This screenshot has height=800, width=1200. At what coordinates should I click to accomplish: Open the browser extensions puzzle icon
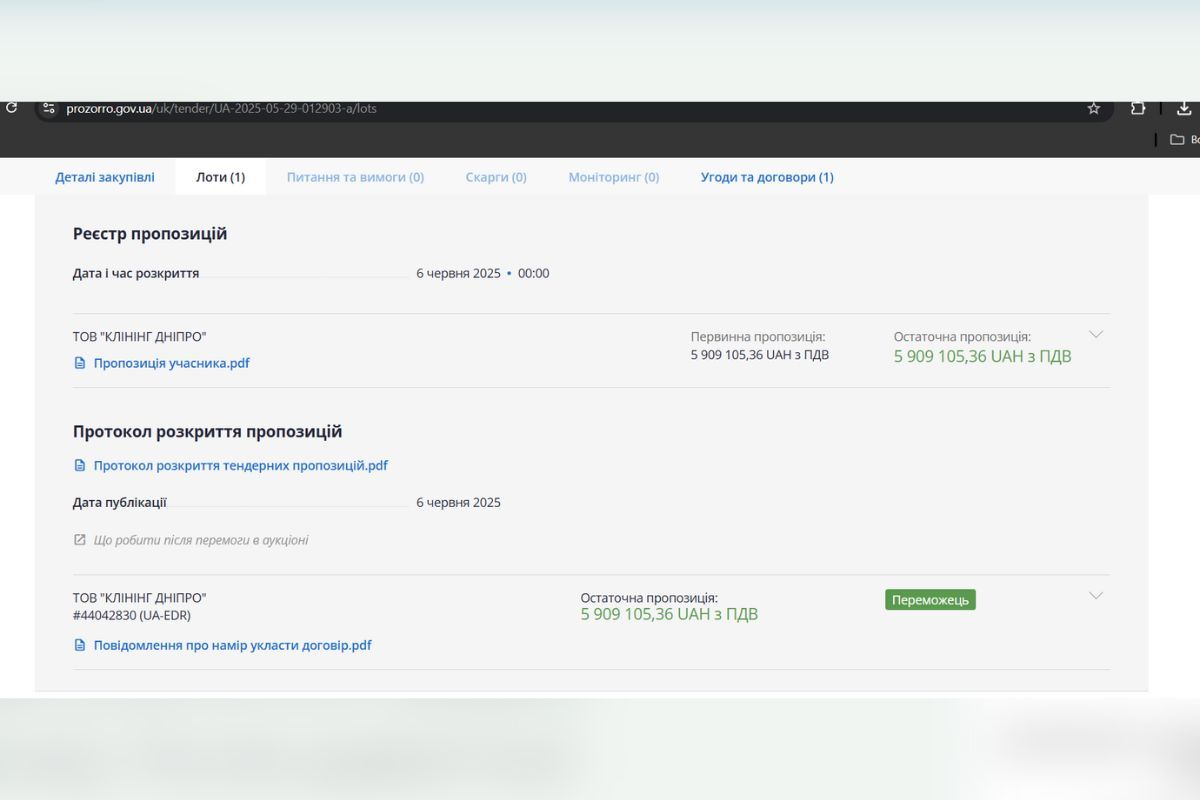pyautogui.click(x=1138, y=108)
